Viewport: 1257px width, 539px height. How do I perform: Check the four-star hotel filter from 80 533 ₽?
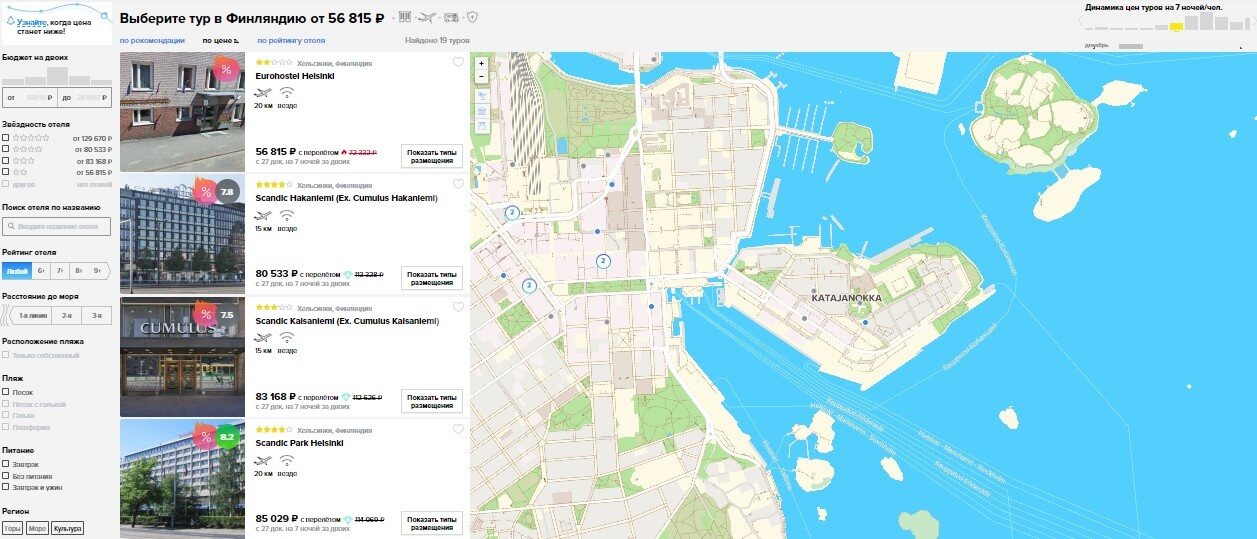[6, 149]
